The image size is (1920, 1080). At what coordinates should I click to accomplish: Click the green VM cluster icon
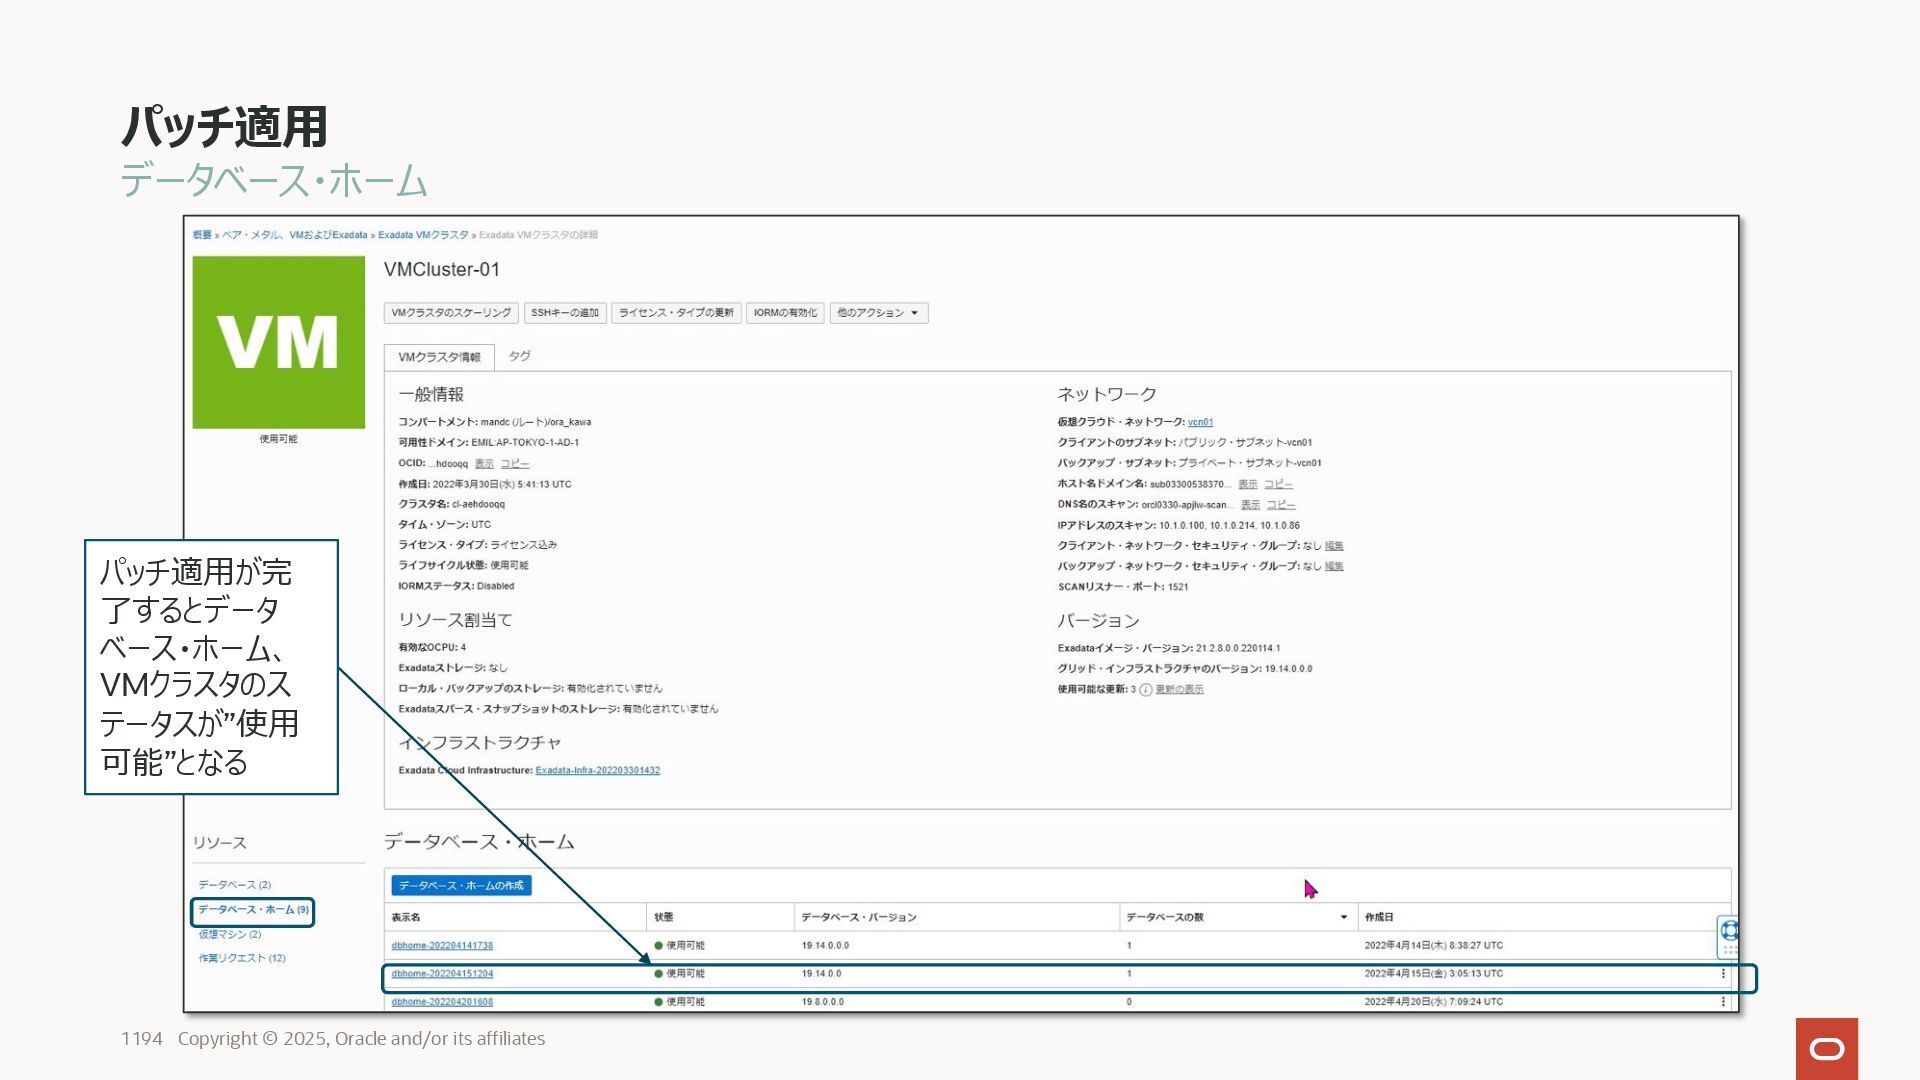tap(278, 342)
